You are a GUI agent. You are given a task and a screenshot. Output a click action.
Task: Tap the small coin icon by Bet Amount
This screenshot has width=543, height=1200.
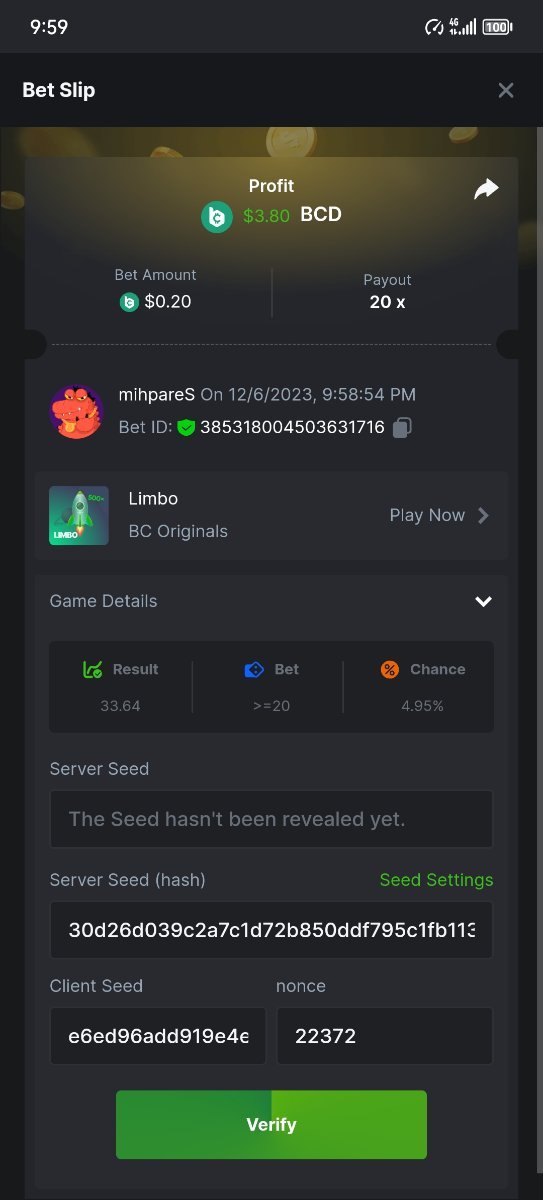(129, 302)
